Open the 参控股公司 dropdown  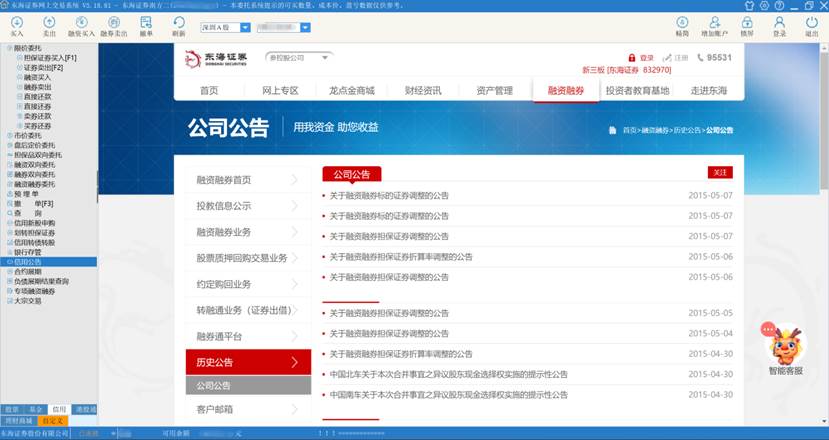[299, 58]
